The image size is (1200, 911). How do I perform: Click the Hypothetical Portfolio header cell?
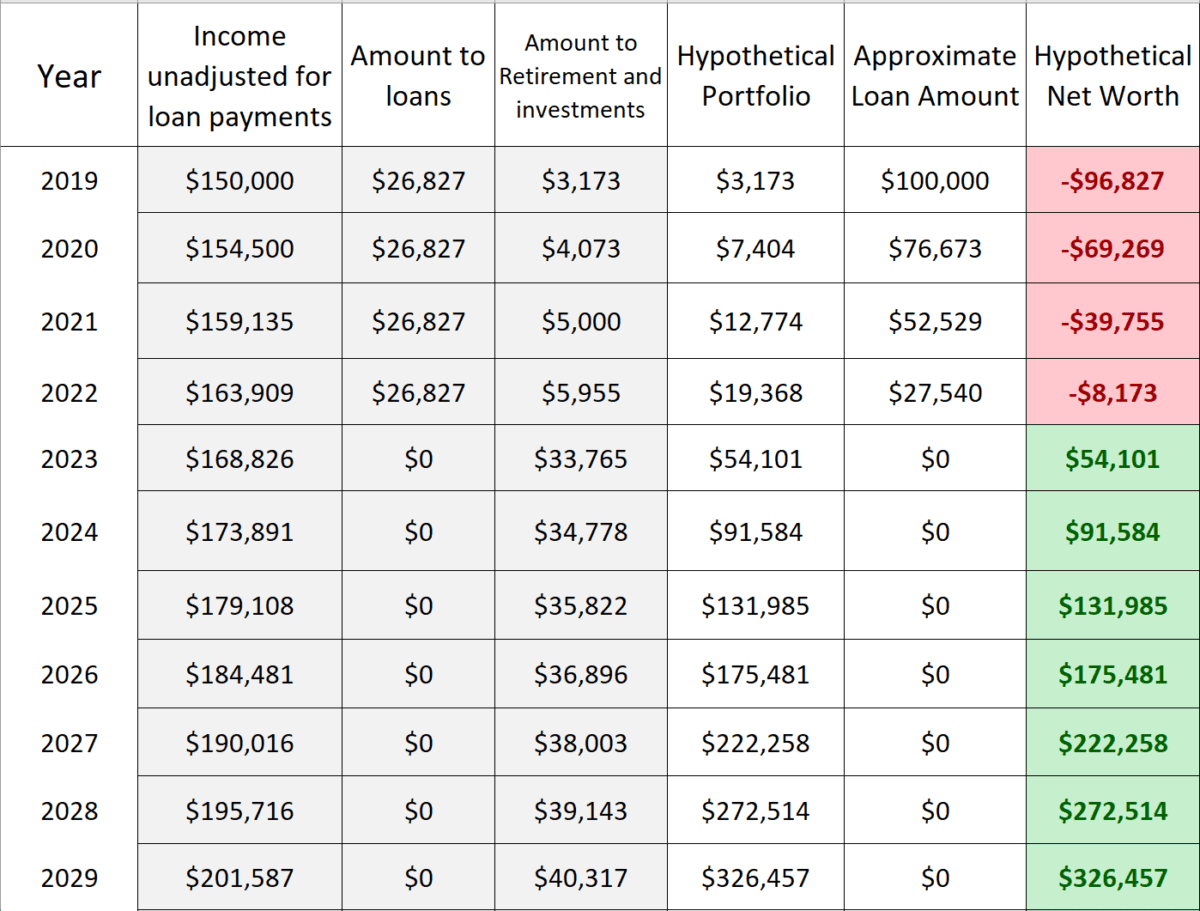tap(755, 75)
